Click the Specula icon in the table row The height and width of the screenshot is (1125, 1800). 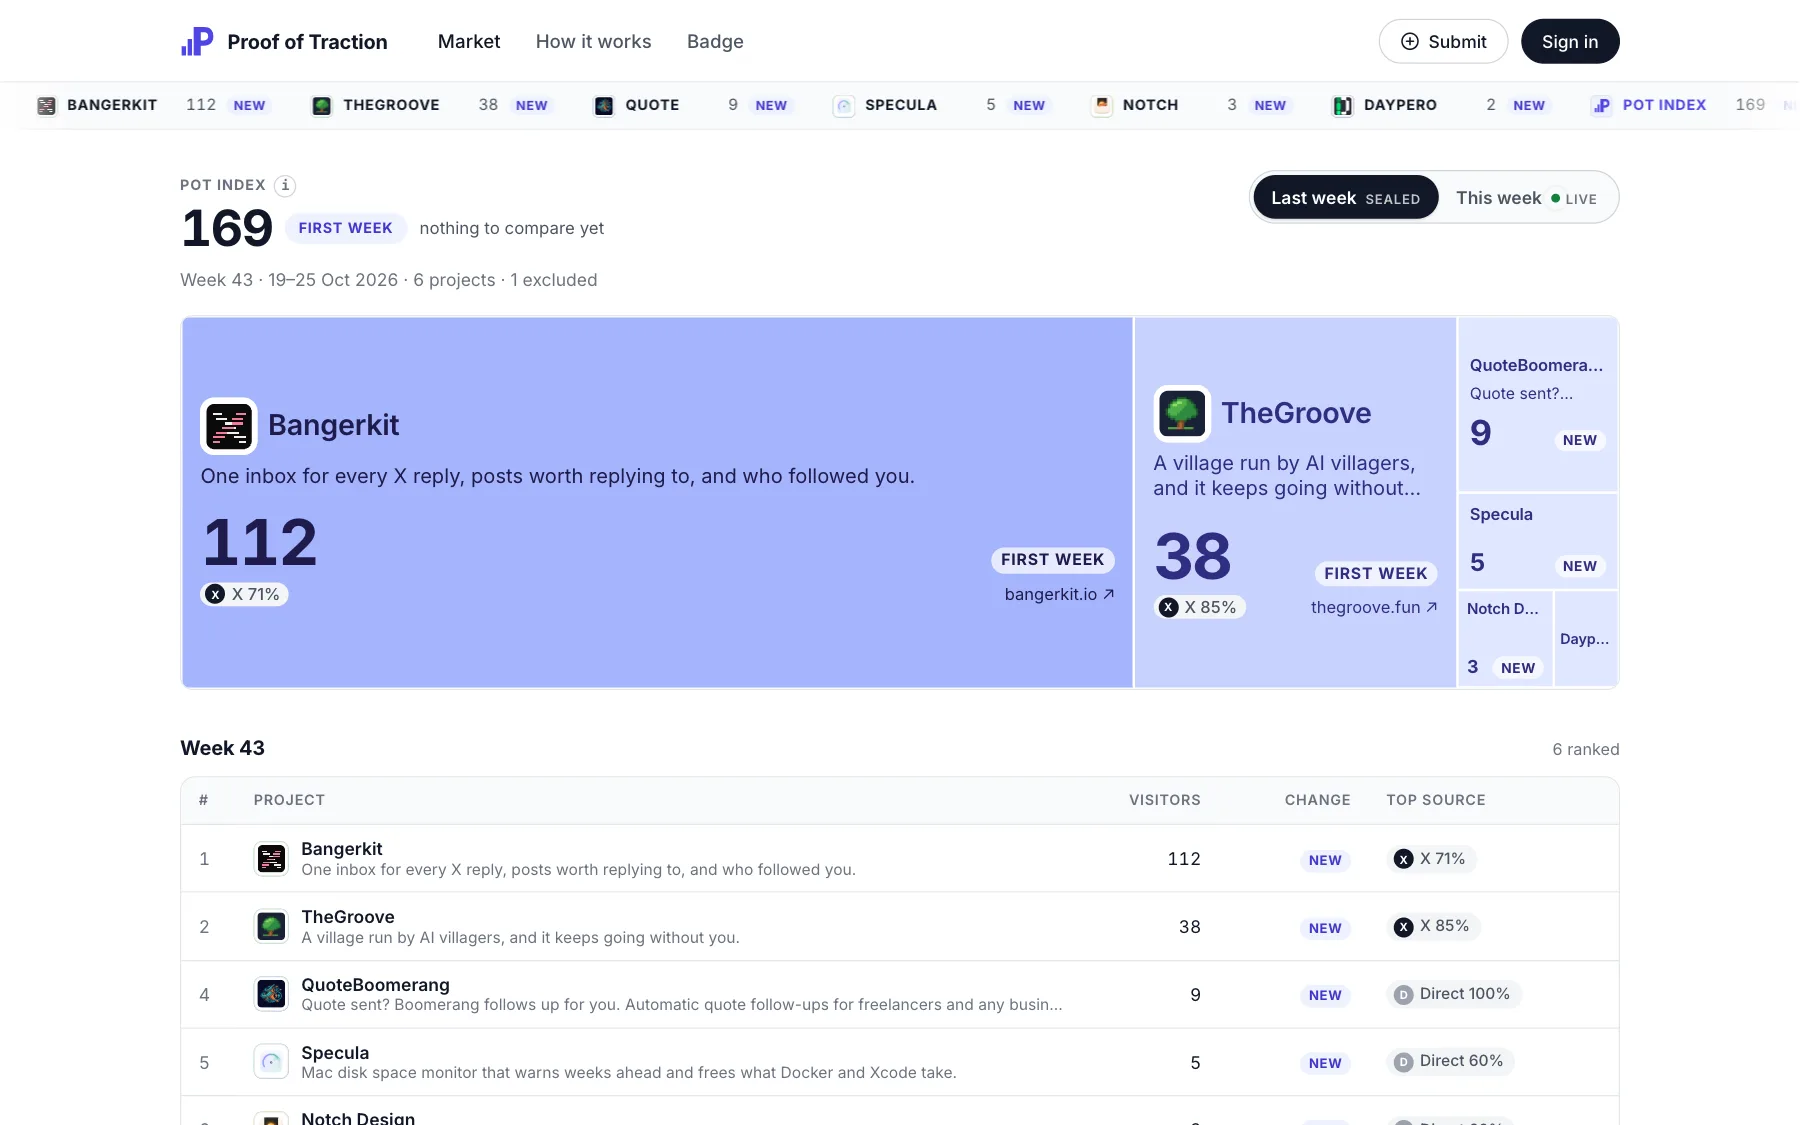click(x=271, y=1062)
